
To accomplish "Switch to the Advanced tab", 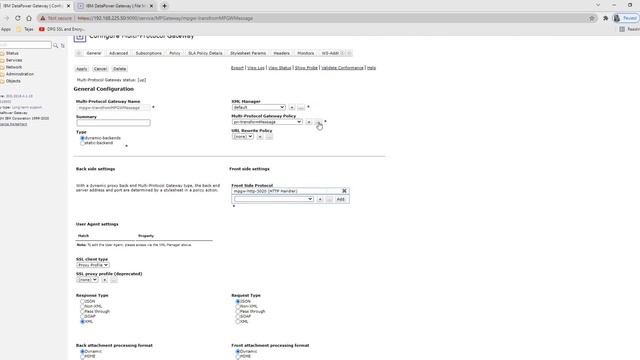I will [118, 53].
